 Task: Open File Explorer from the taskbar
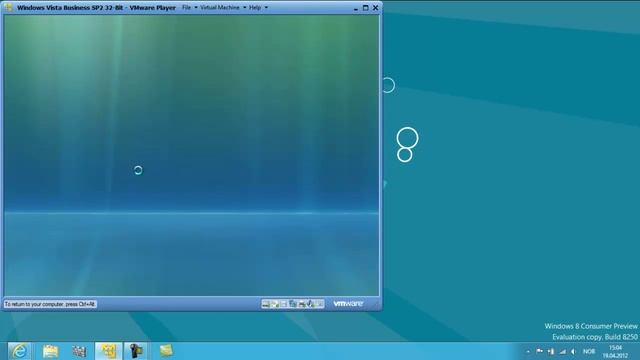(51, 351)
